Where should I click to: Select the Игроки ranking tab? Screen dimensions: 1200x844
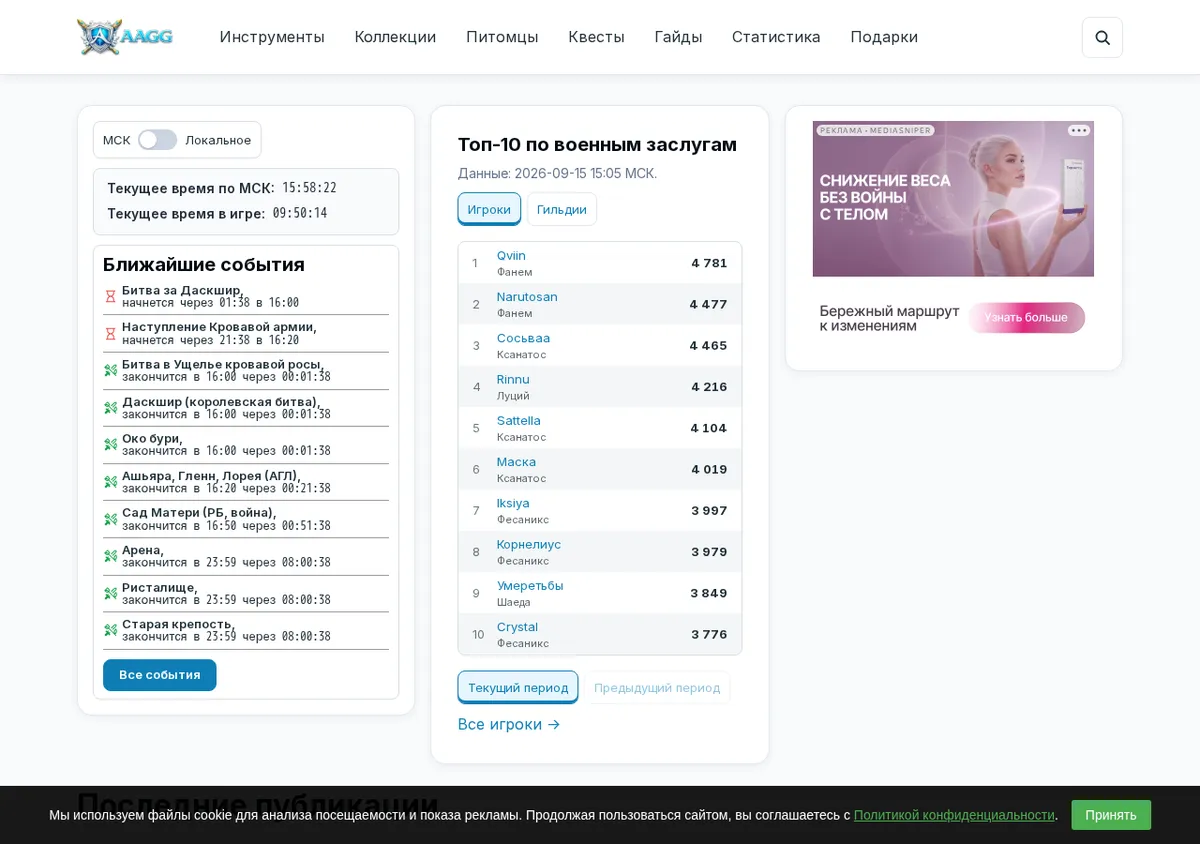click(489, 209)
